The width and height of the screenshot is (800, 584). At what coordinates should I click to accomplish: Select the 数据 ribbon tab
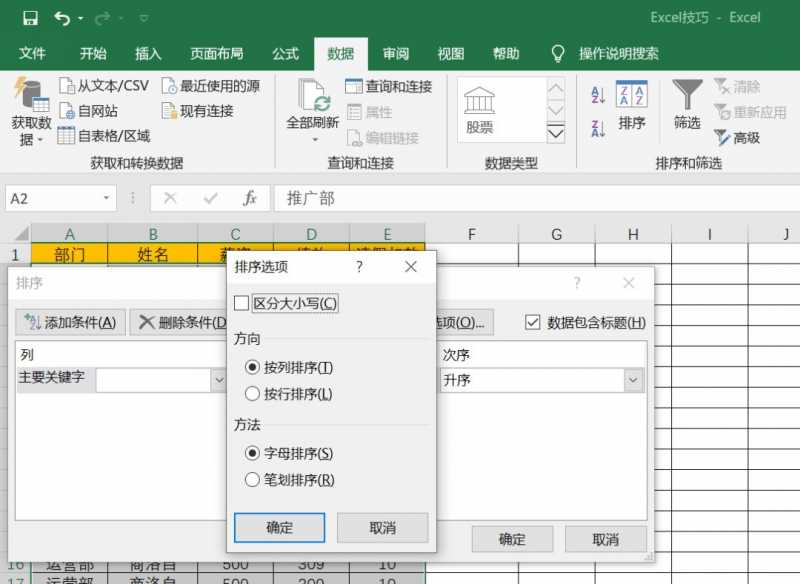340,54
